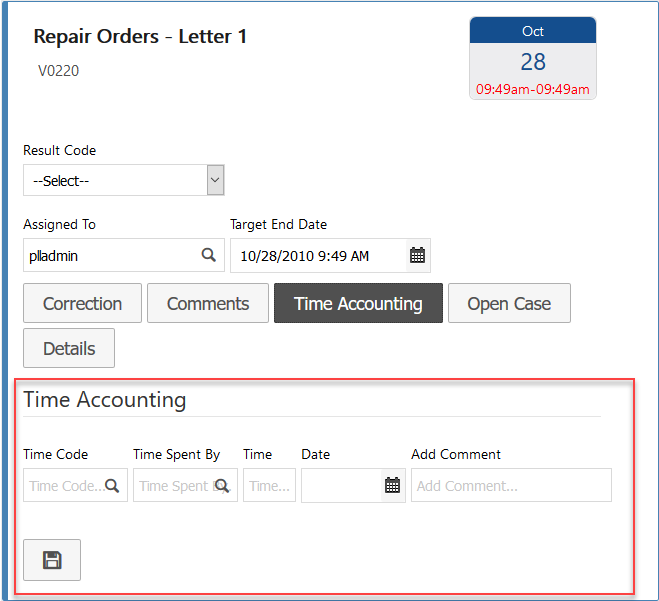Select the Time Accounting button

[x=358, y=304]
